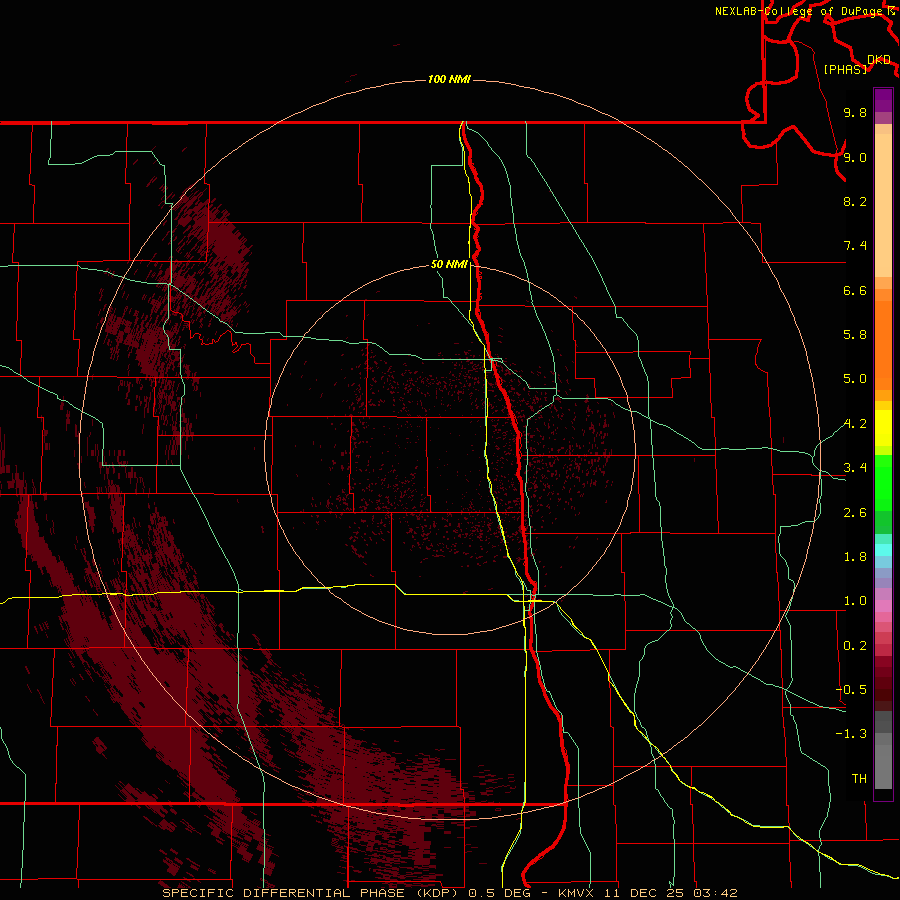This screenshot has width=900, height=900.
Task: Click the -1.3 legend value
Action: point(851,734)
